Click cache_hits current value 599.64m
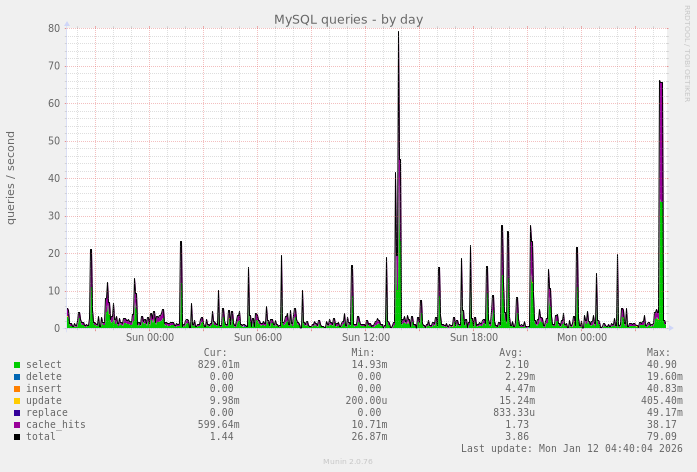Screen dimensions: 697x472 click(x=218, y=424)
